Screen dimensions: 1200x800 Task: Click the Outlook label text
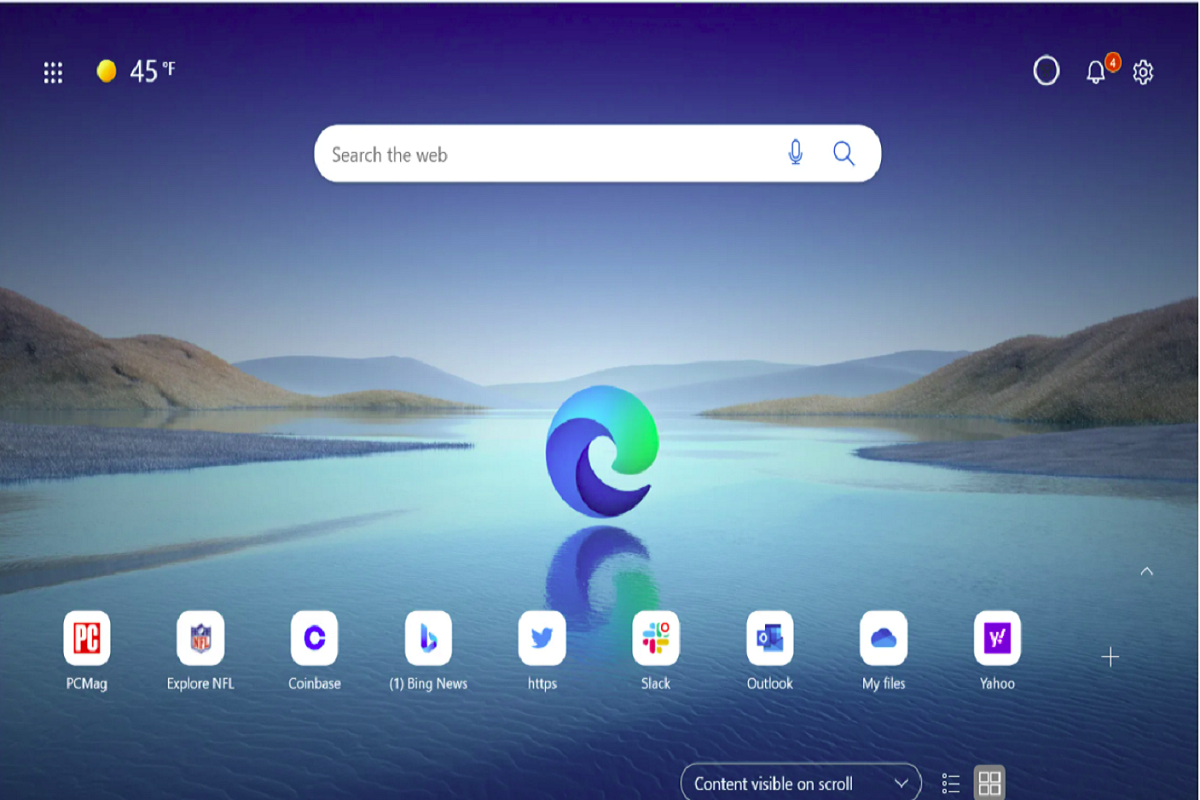pos(770,684)
